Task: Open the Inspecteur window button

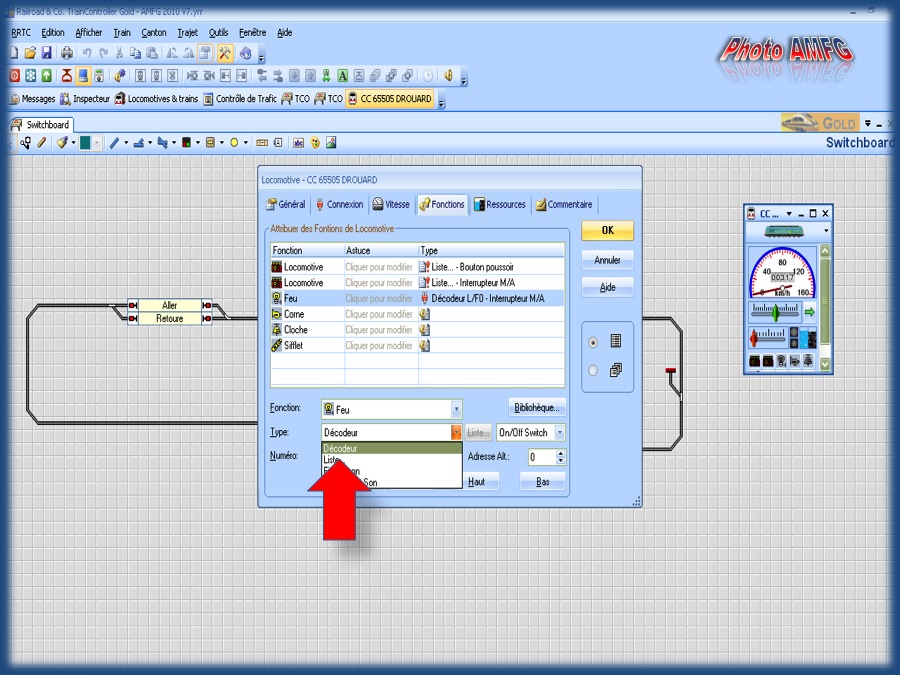Action: click(85, 99)
